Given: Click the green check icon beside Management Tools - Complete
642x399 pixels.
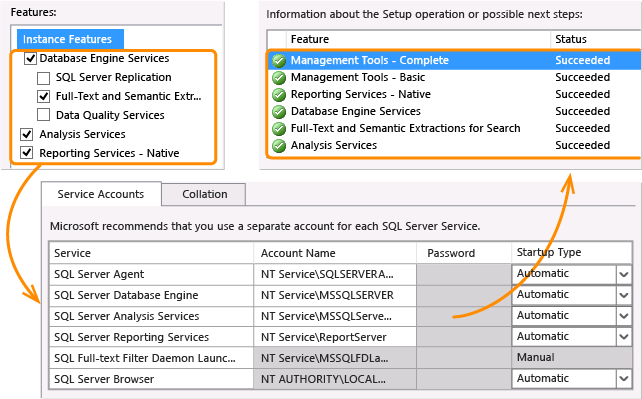Looking at the screenshot, I should point(279,61).
